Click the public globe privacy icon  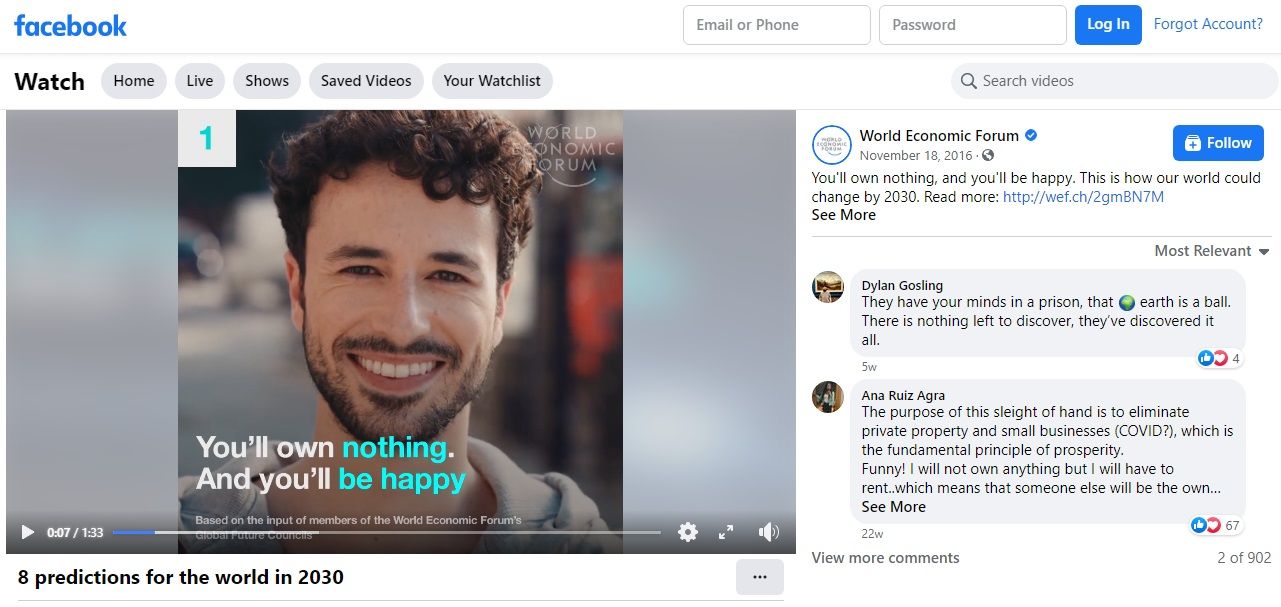click(988, 155)
